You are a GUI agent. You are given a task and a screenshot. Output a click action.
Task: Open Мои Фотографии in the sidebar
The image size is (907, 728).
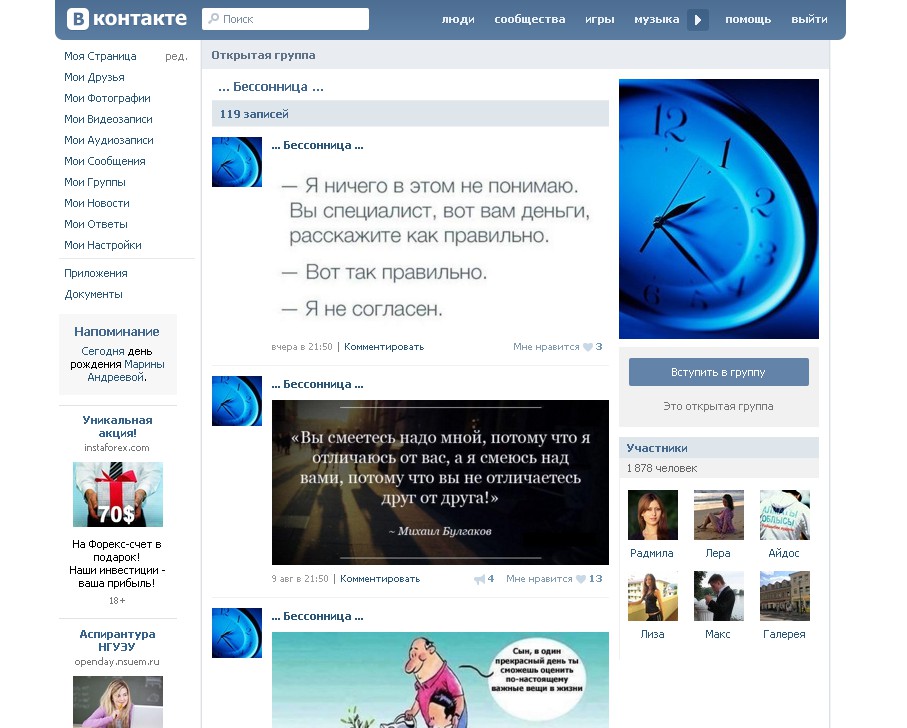pyautogui.click(x=107, y=98)
